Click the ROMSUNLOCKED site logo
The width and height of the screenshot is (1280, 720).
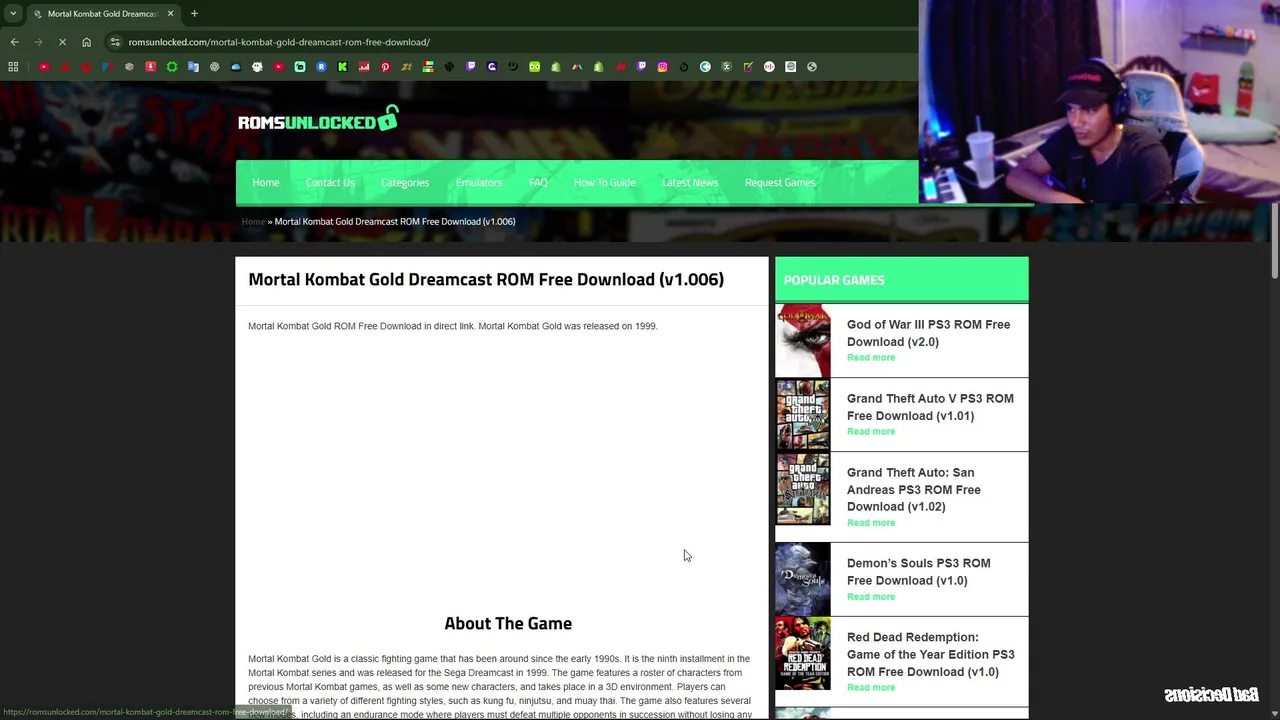pyautogui.click(x=318, y=120)
